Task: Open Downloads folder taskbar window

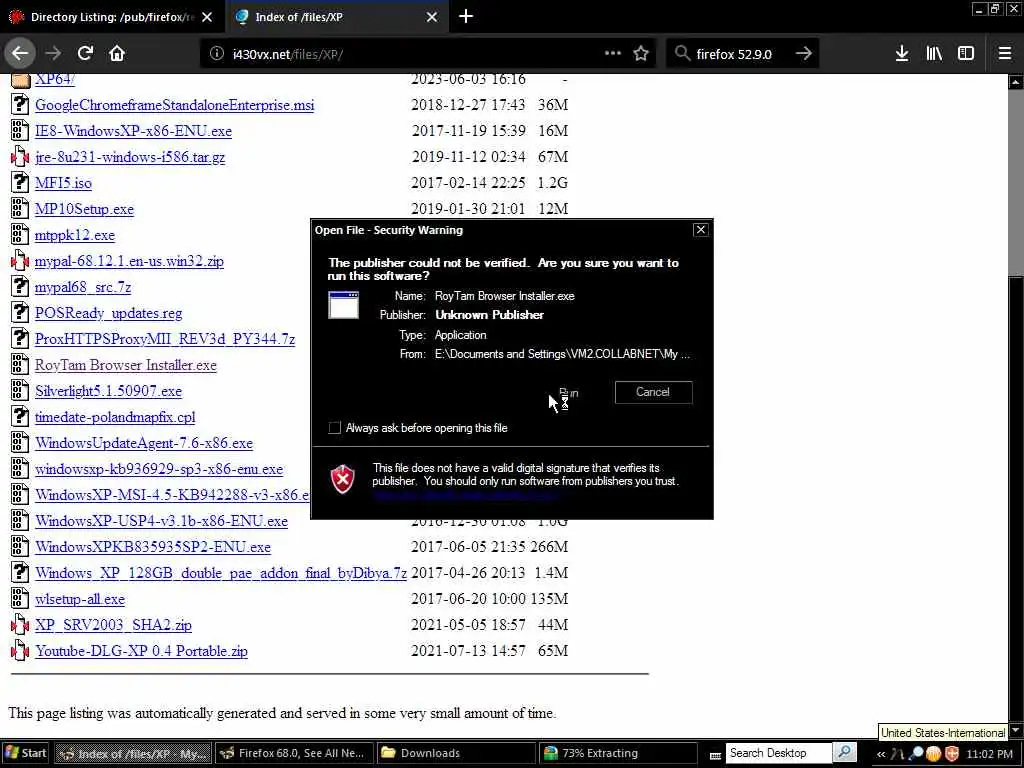Action: pyautogui.click(x=456, y=753)
